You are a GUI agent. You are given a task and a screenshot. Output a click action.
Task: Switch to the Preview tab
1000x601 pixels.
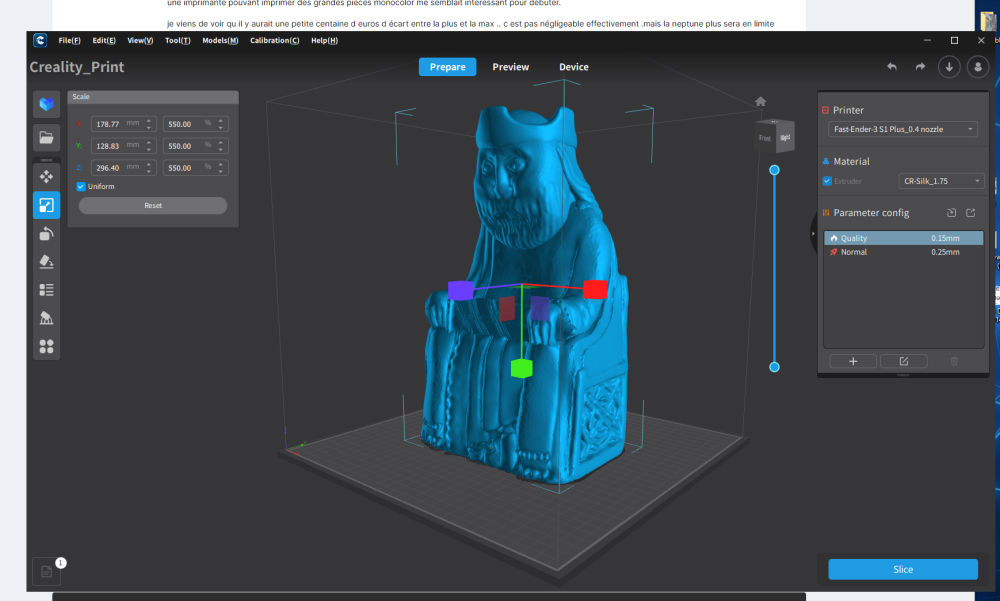tap(511, 67)
